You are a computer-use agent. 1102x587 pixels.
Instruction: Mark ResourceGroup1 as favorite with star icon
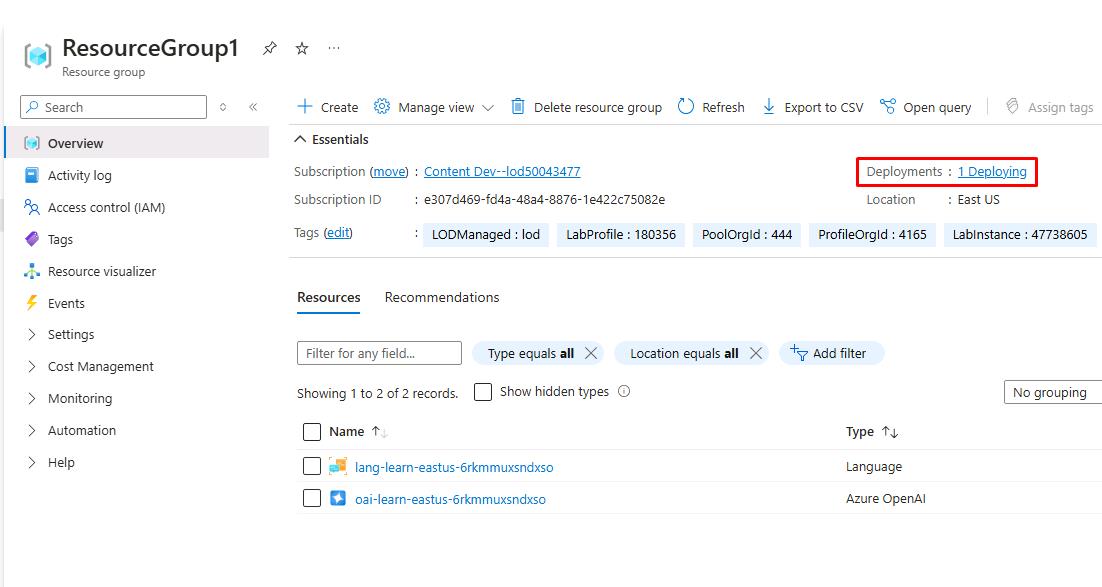point(302,49)
